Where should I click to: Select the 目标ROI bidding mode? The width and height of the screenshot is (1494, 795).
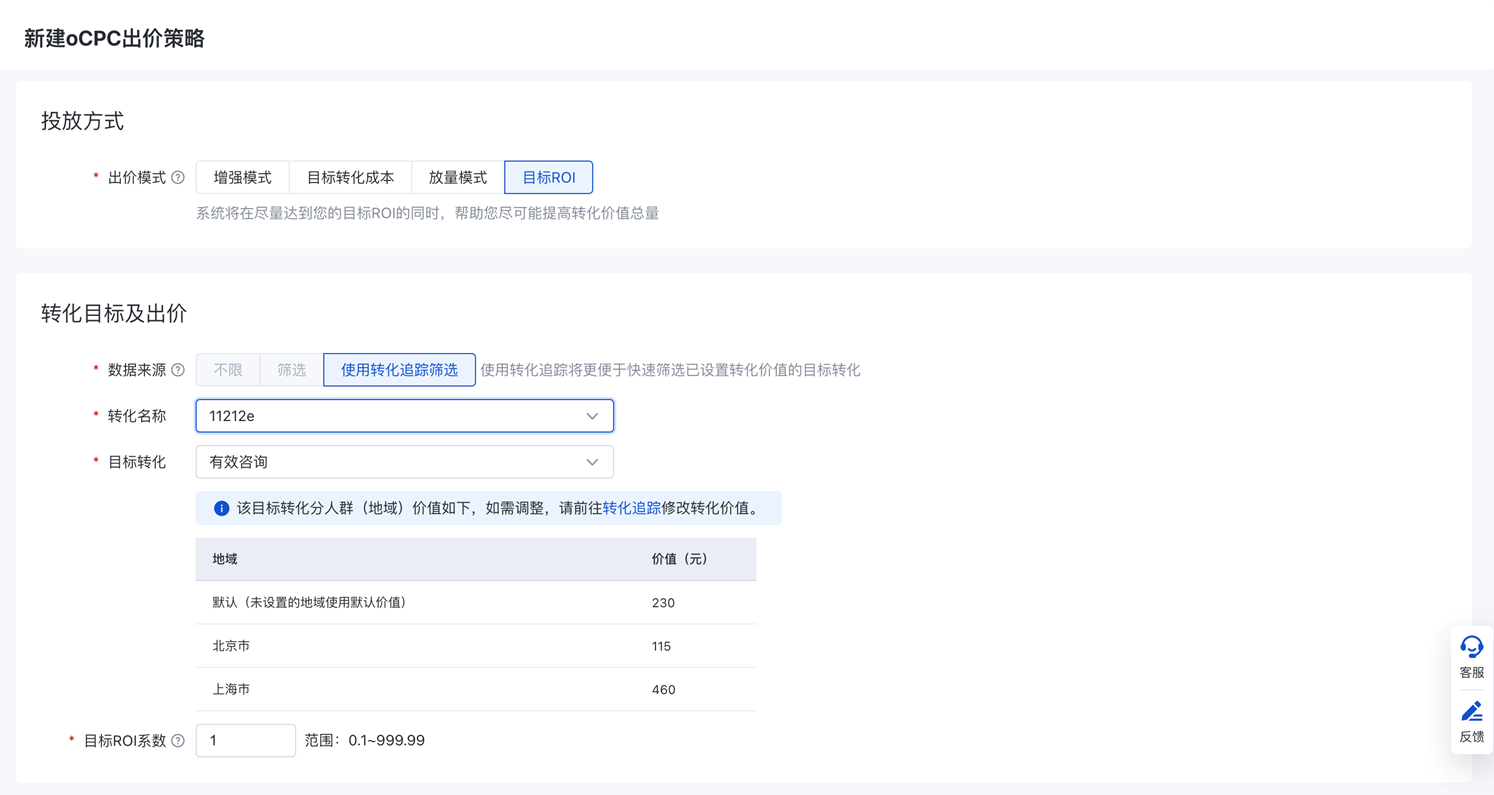[x=549, y=178]
